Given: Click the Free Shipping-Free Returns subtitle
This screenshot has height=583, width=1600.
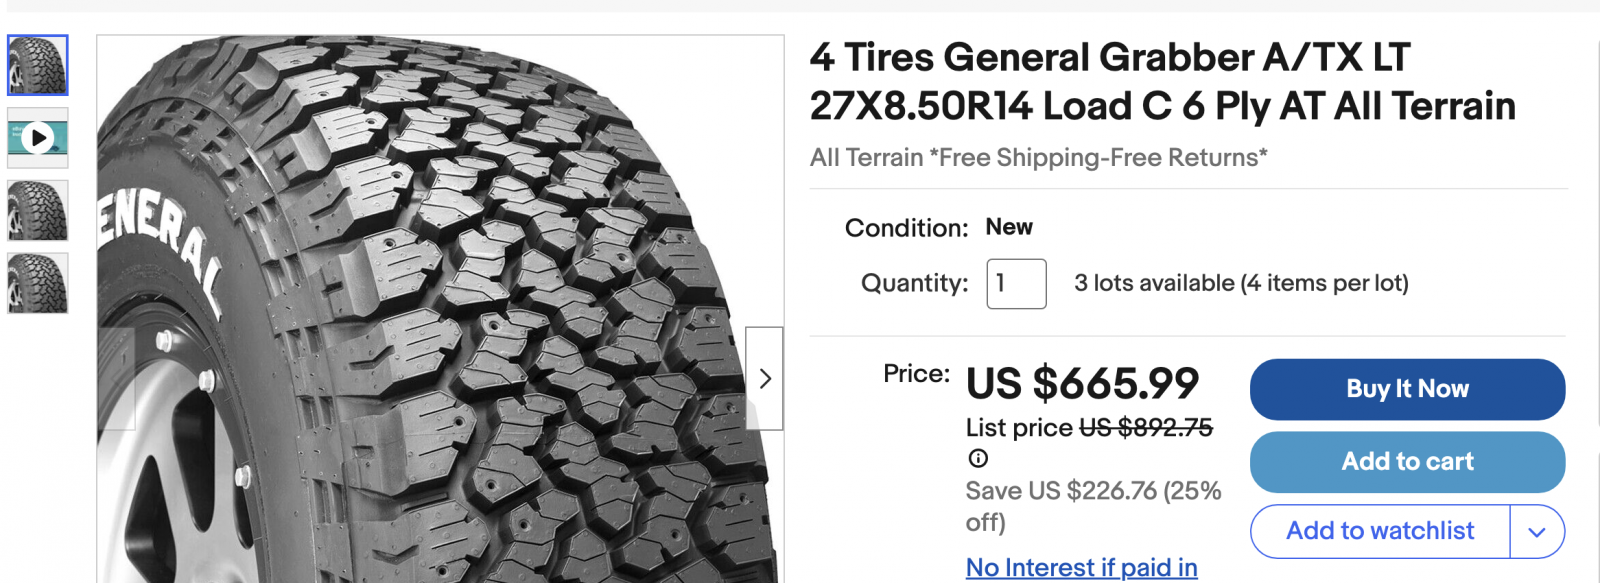Looking at the screenshot, I should (1038, 158).
